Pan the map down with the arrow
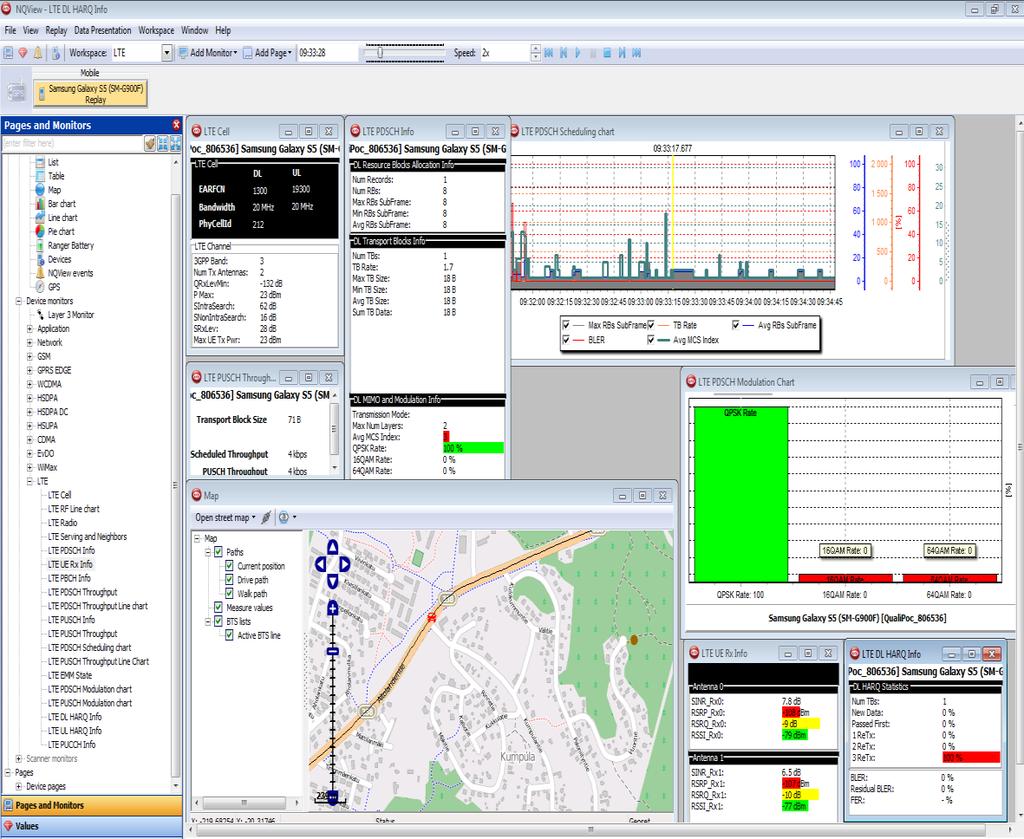This screenshot has height=839, width=1024. 332,581
